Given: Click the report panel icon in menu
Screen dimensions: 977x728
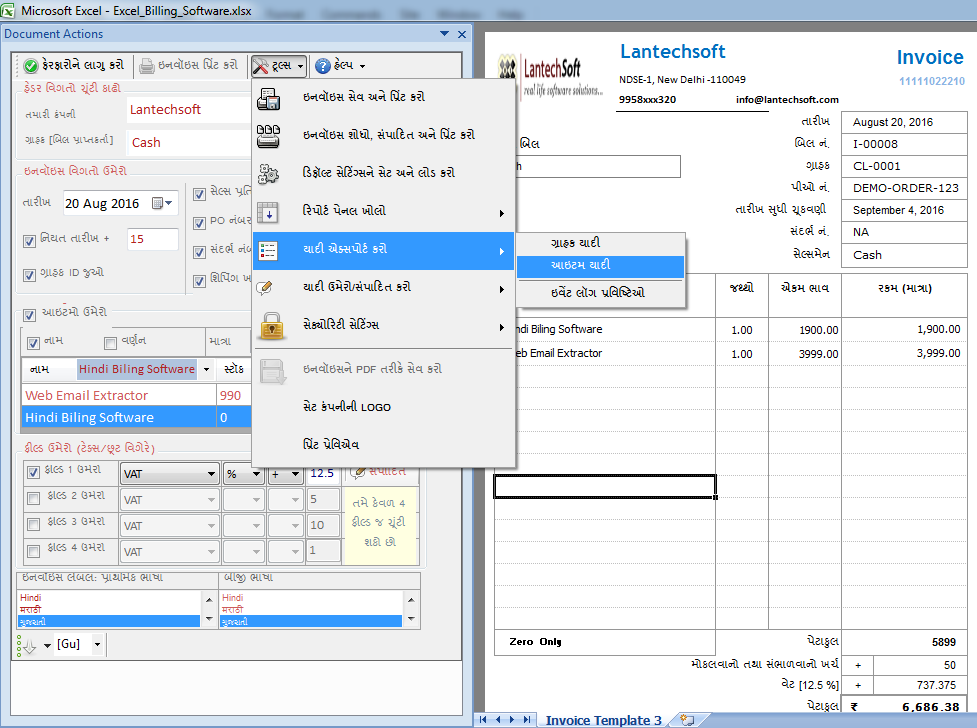Looking at the screenshot, I should pyautogui.click(x=269, y=213).
